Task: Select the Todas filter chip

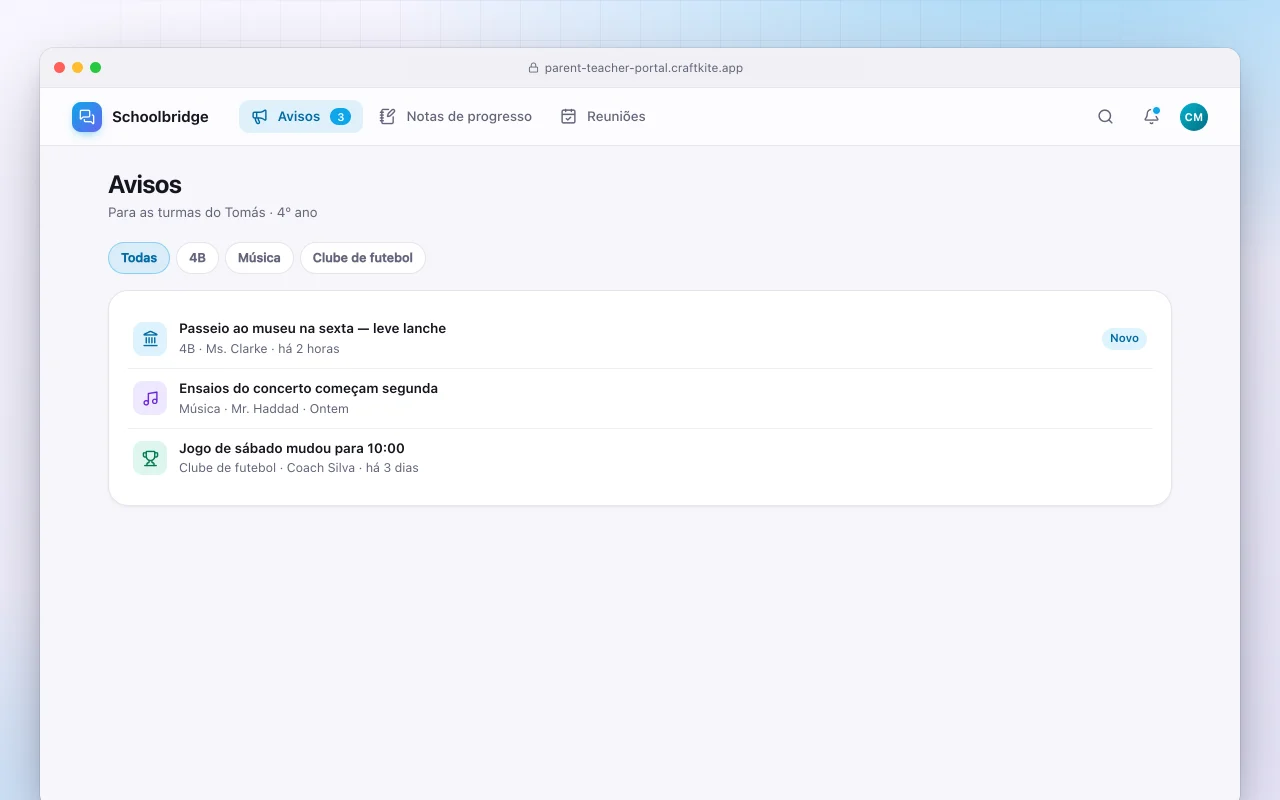Action: pyautogui.click(x=139, y=258)
